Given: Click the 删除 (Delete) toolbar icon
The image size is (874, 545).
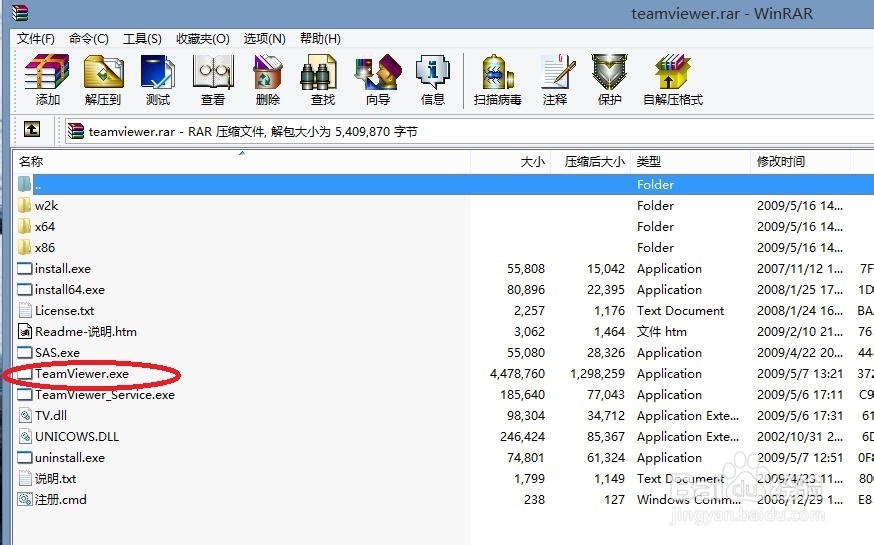Looking at the screenshot, I should (x=268, y=71).
